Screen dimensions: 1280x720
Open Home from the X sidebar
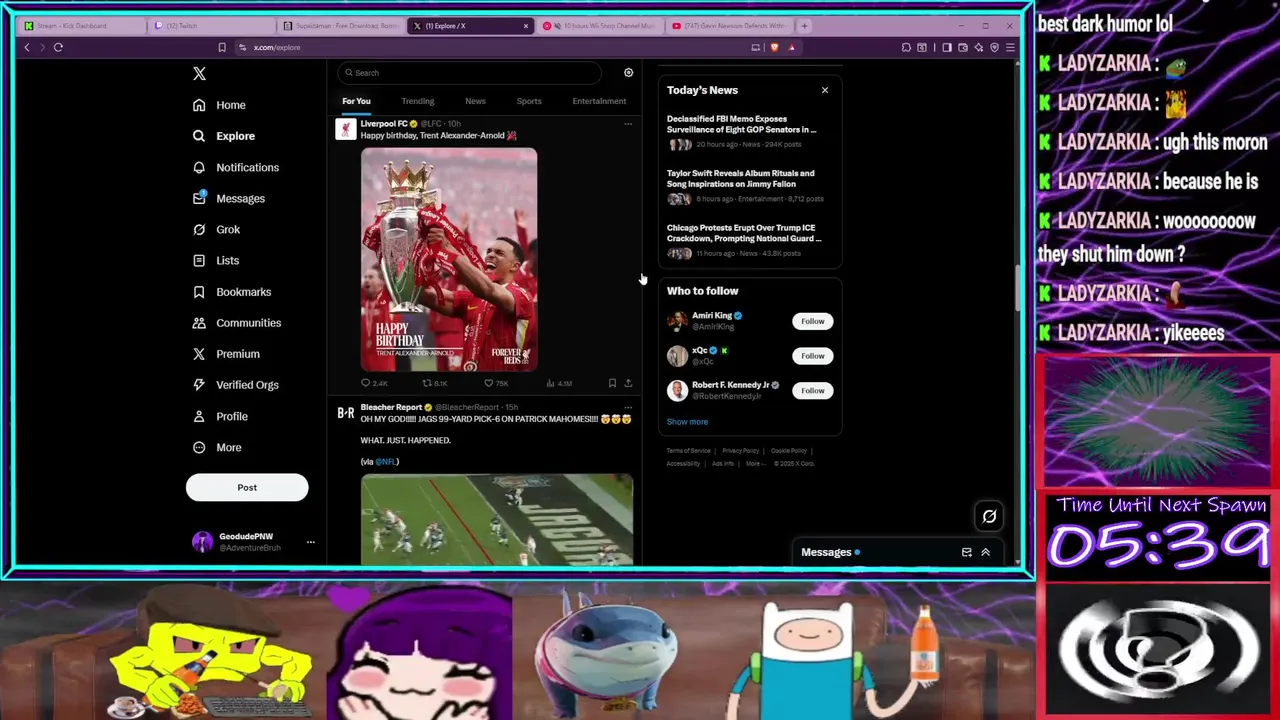tap(219, 105)
